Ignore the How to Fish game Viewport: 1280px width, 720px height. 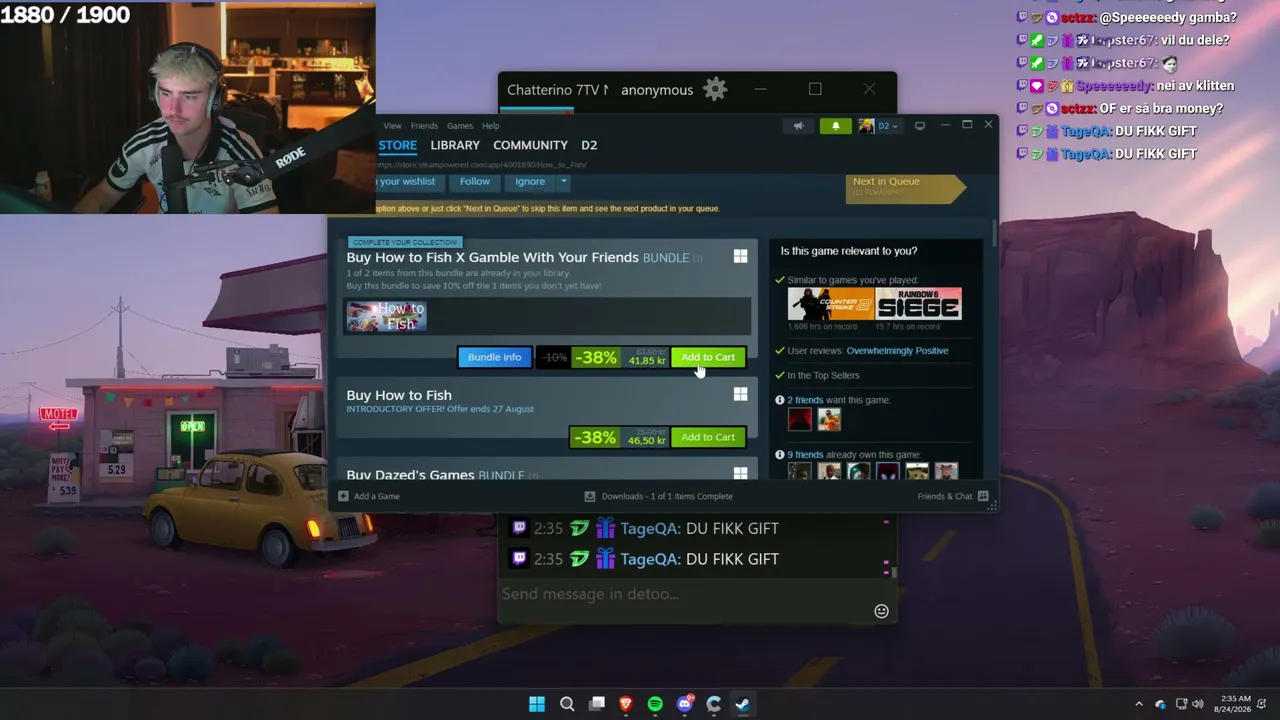coord(530,182)
